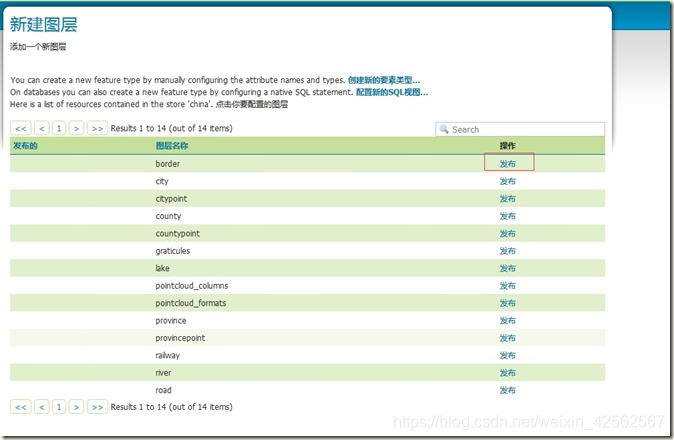
Task: Select page 1 in bottom pager
Action: pyautogui.click(x=59, y=406)
